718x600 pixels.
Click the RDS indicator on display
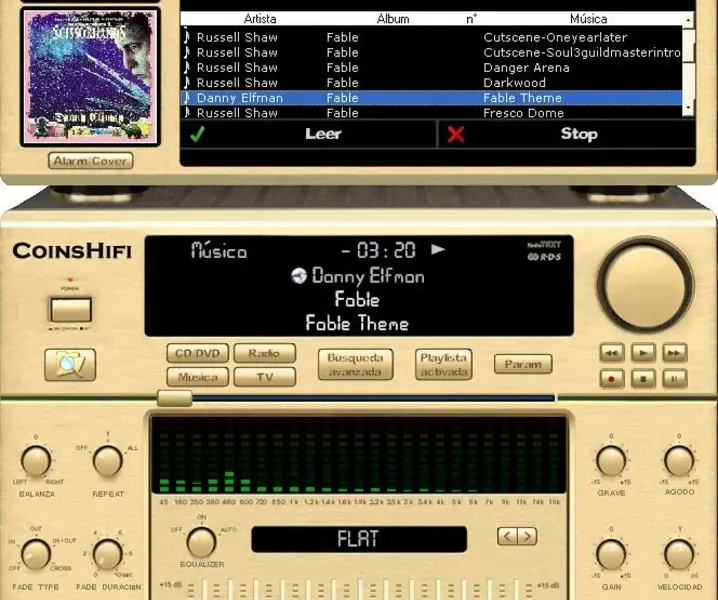[544, 257]
